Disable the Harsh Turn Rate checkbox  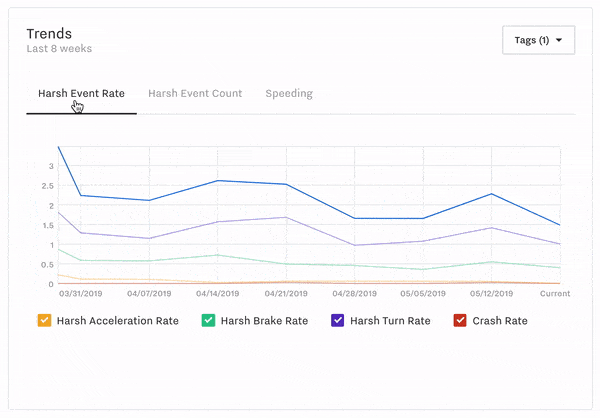tap(338, 320)
